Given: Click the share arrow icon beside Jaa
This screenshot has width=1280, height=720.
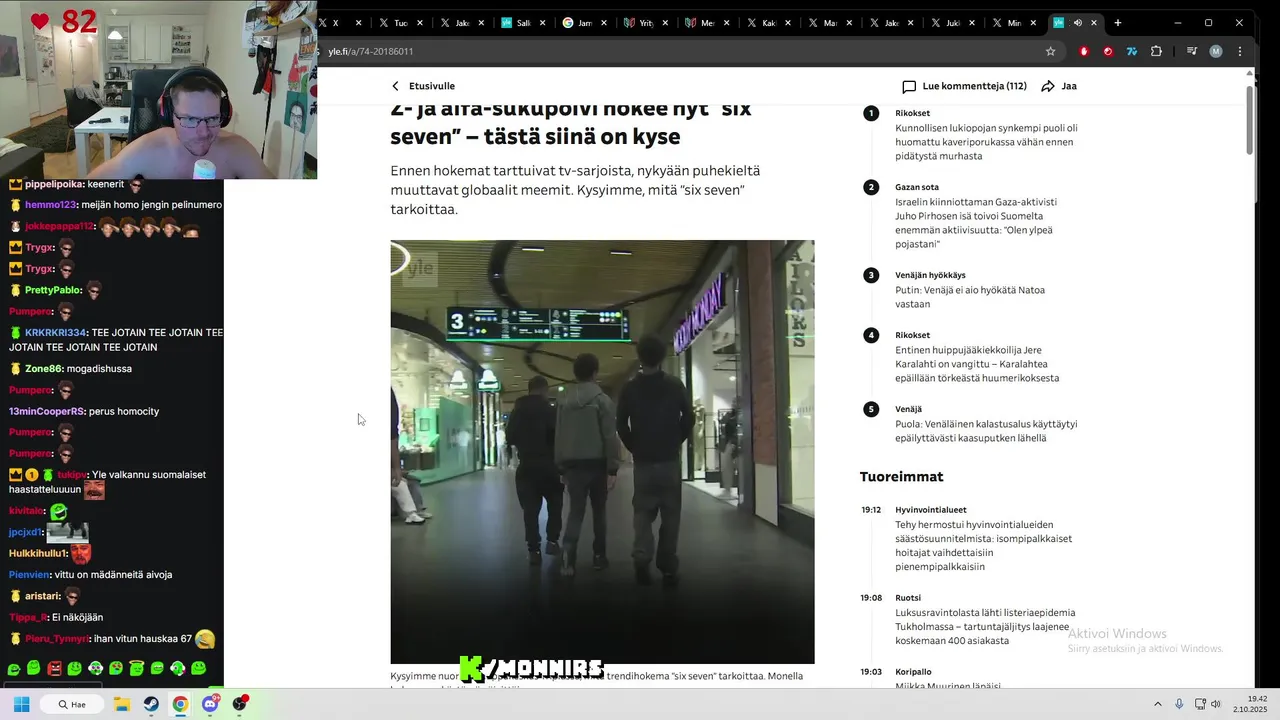Looking at the screenshot, I should pos(1048,86).
